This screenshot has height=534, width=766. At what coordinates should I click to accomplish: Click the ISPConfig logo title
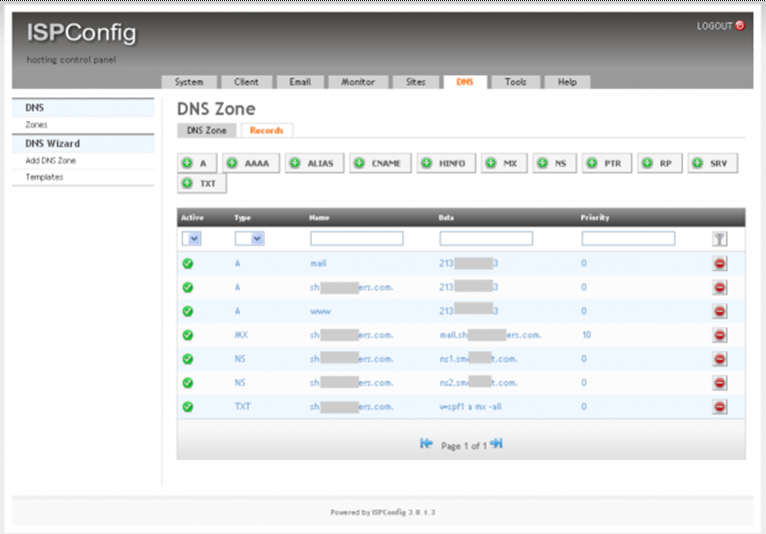click(x=82, y=33)
